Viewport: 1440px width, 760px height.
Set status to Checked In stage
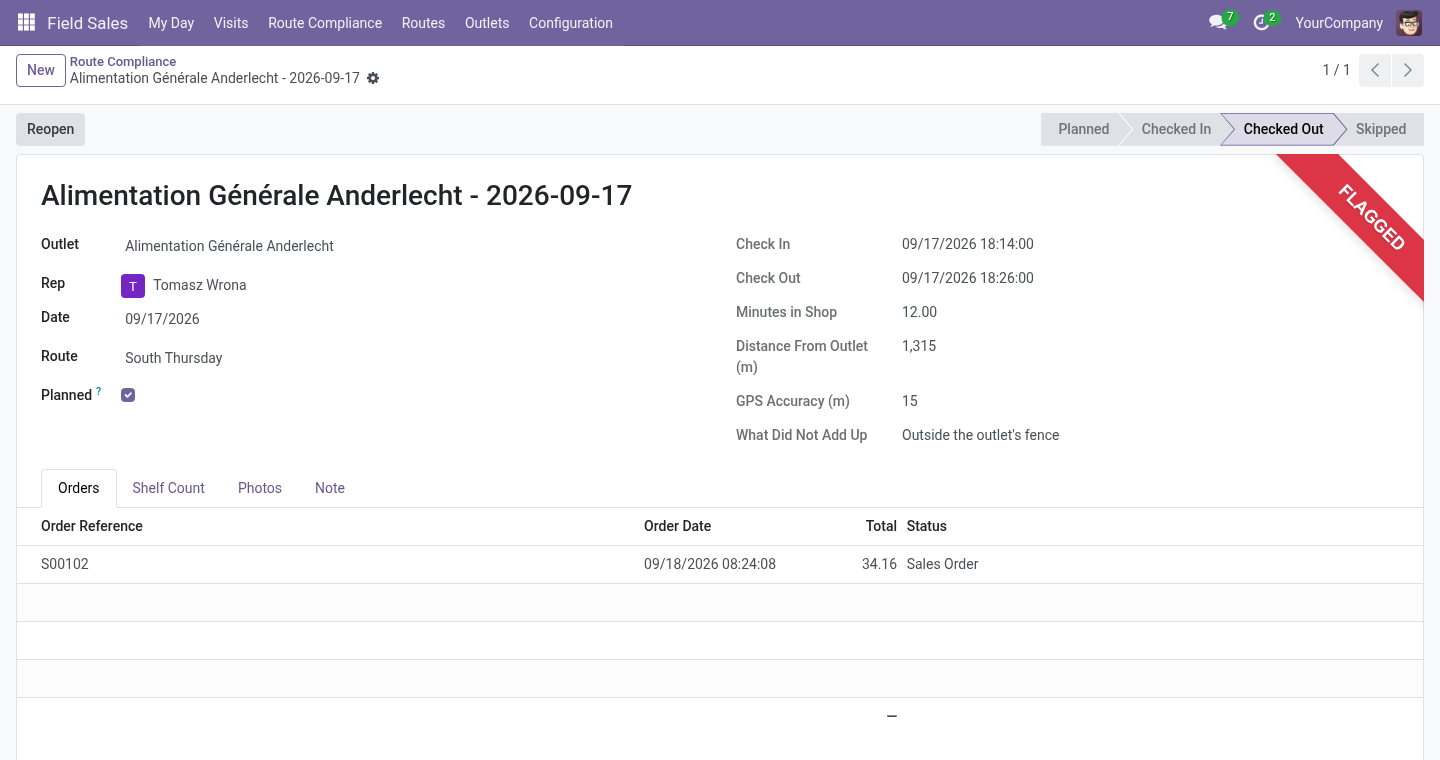click(1176, 129)
